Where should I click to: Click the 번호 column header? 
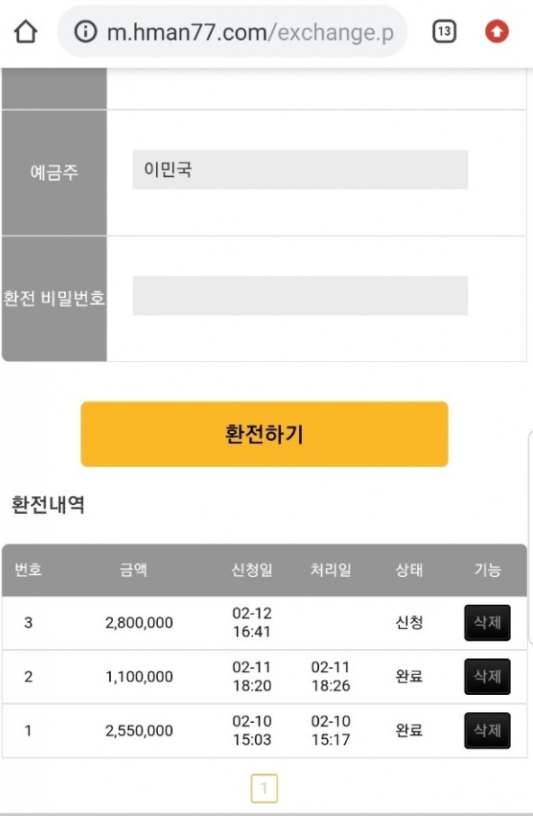pos(28,570)
